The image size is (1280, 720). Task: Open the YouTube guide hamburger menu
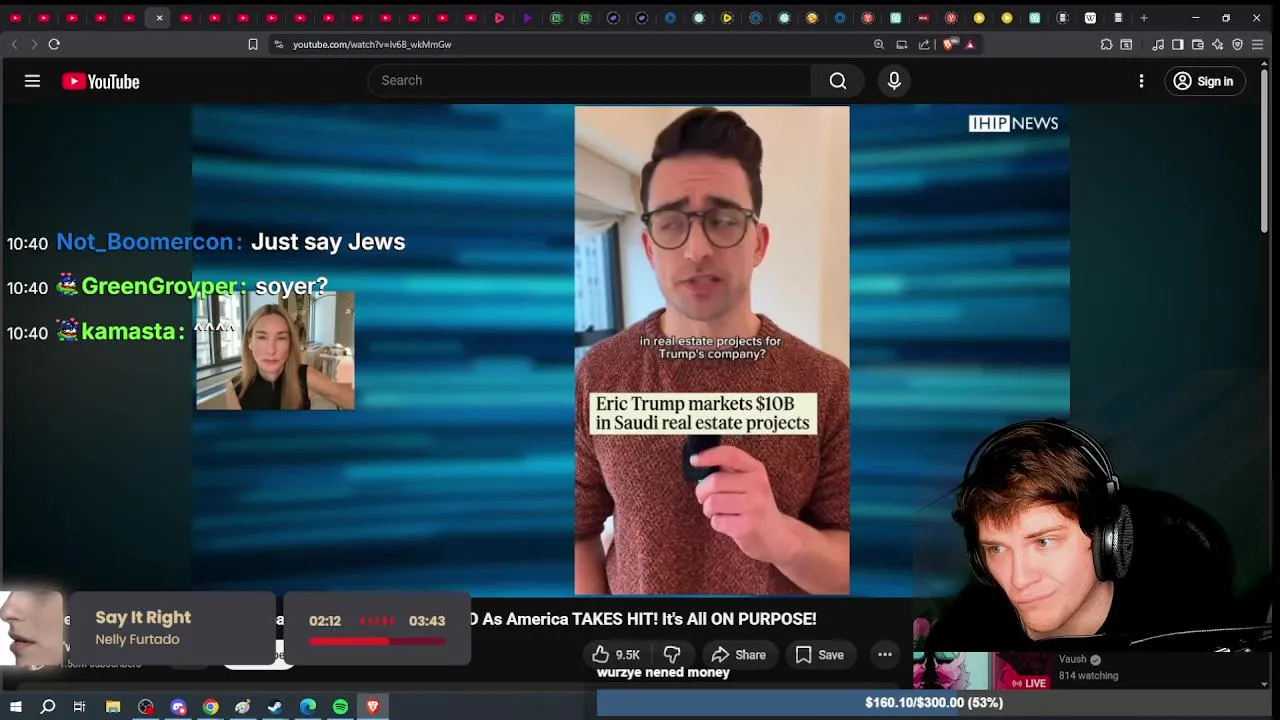click(32, 81)
